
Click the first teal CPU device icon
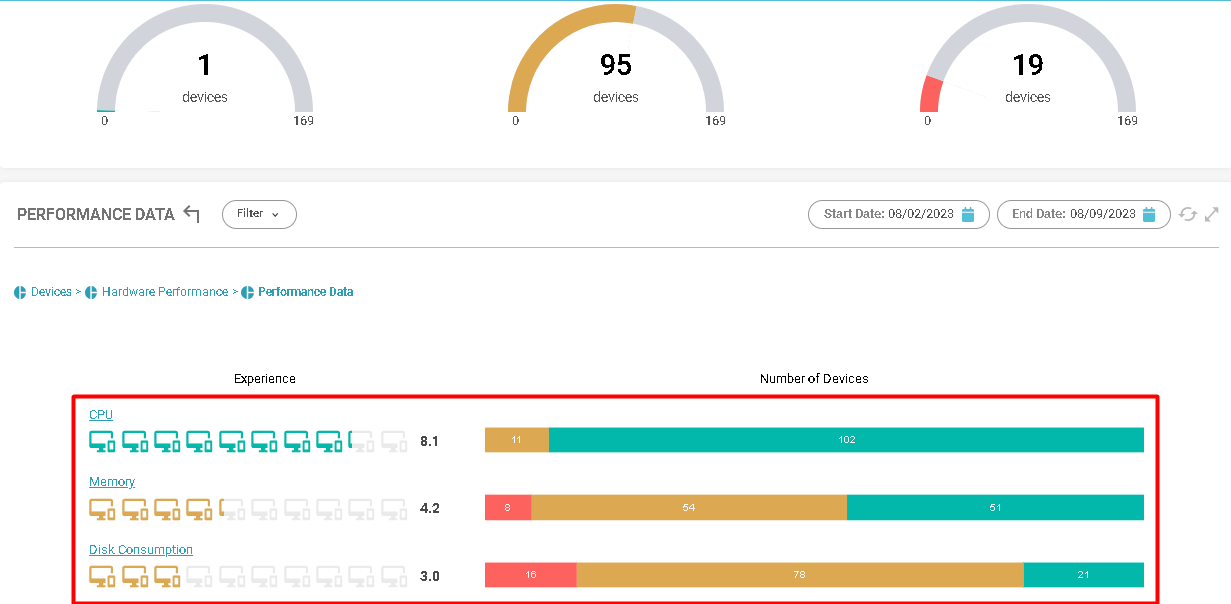[103, 441]
